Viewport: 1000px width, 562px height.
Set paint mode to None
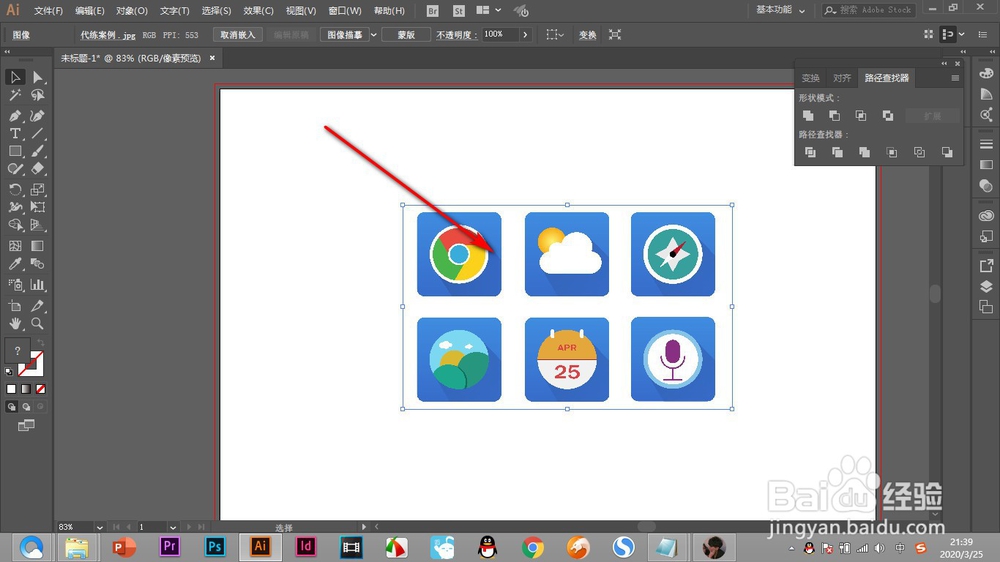coord(41,389)
